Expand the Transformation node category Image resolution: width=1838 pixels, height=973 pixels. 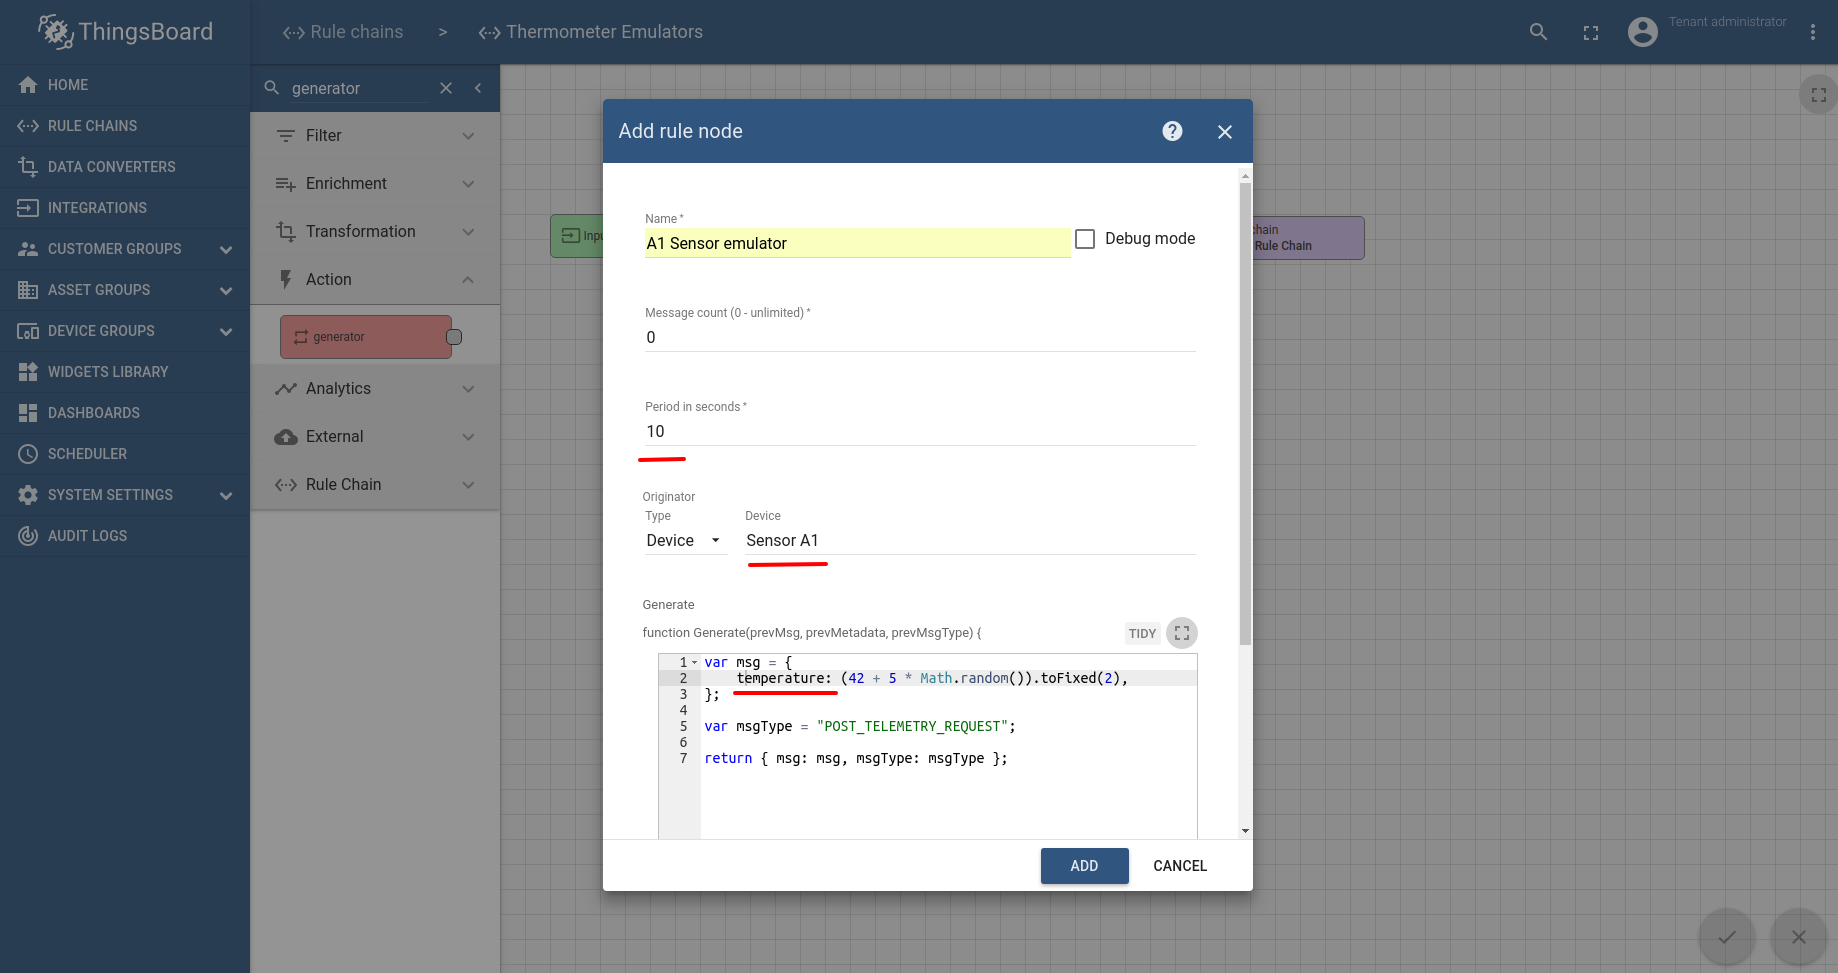pyautogui.click(x=375, y=232)
